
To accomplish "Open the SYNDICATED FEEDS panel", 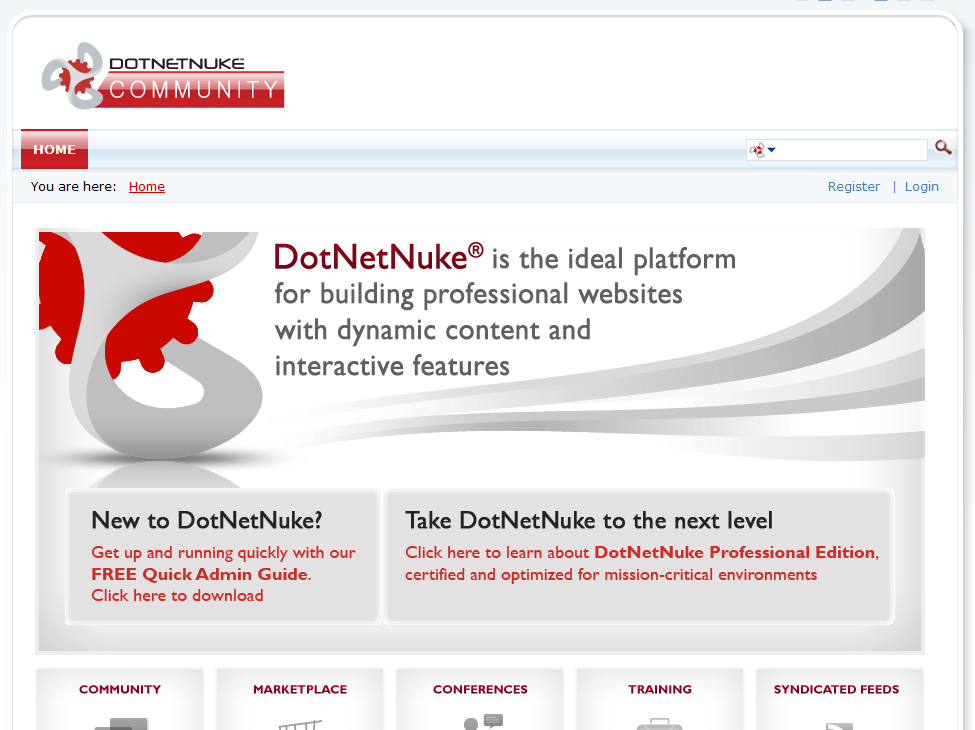I will coord(839,699).
